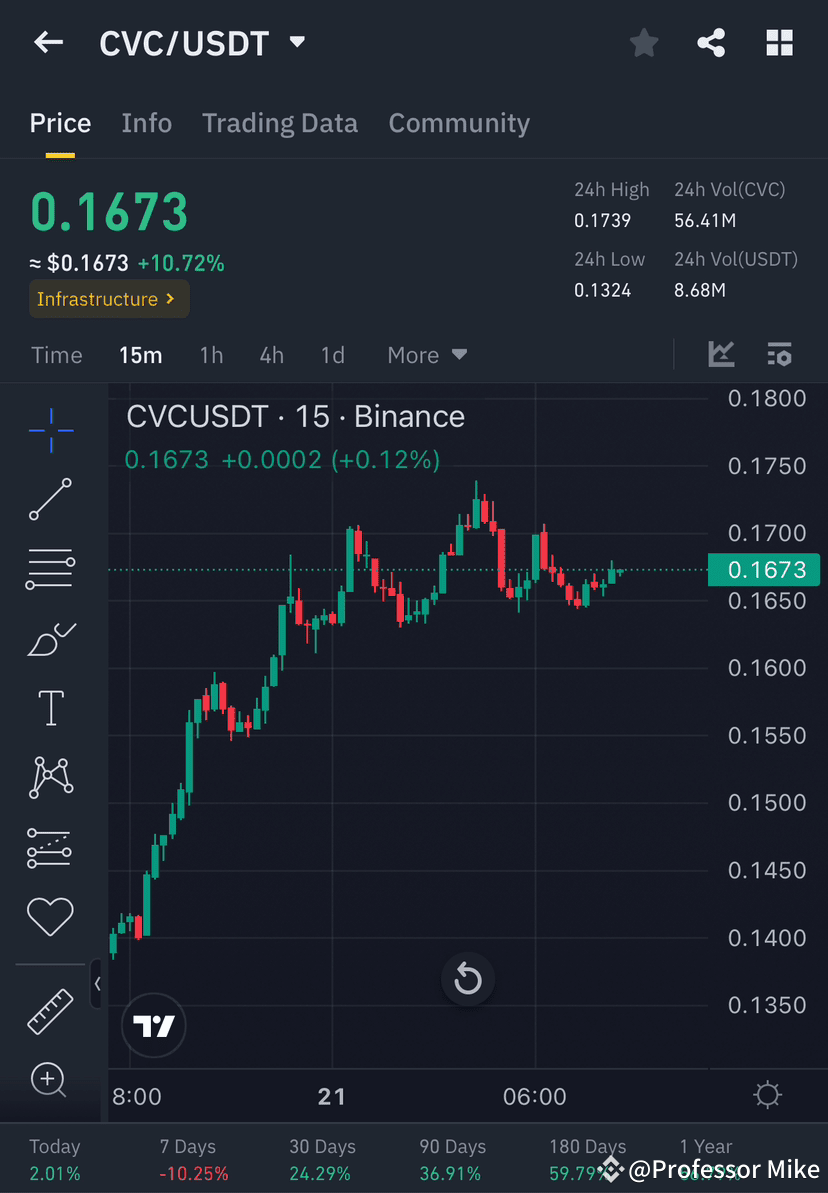Open the horizontal lines drawing tool
Viewport: 828px width, 1193px height.
coord(50,568)
